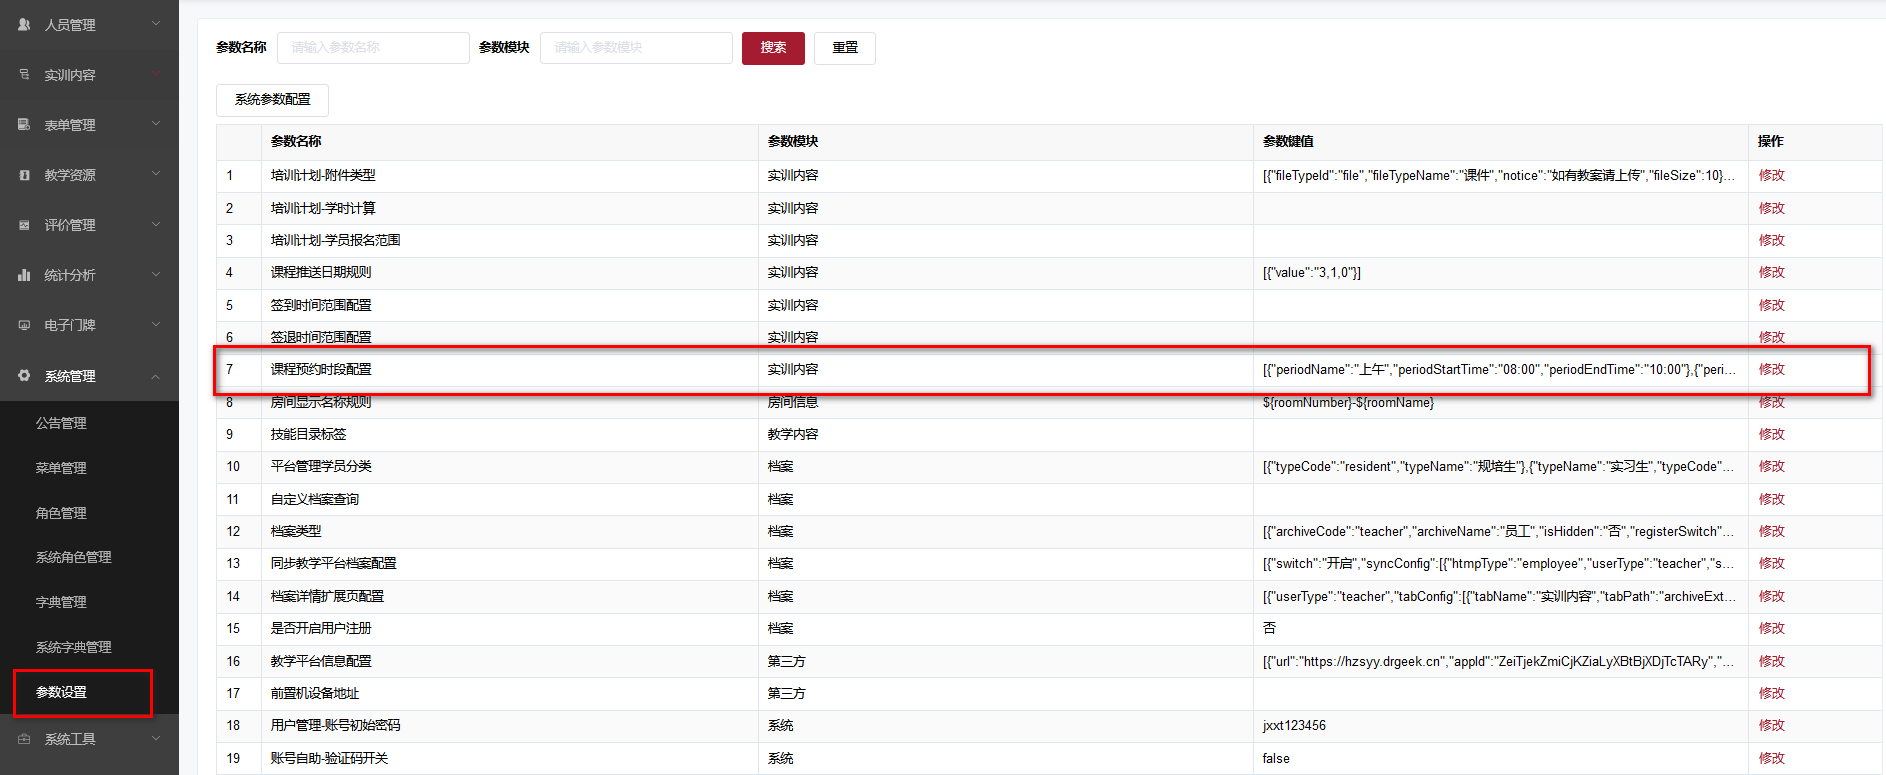Click the 签到时间范围配置 parameter name
1886x775 pixels.
pos(321,305)
